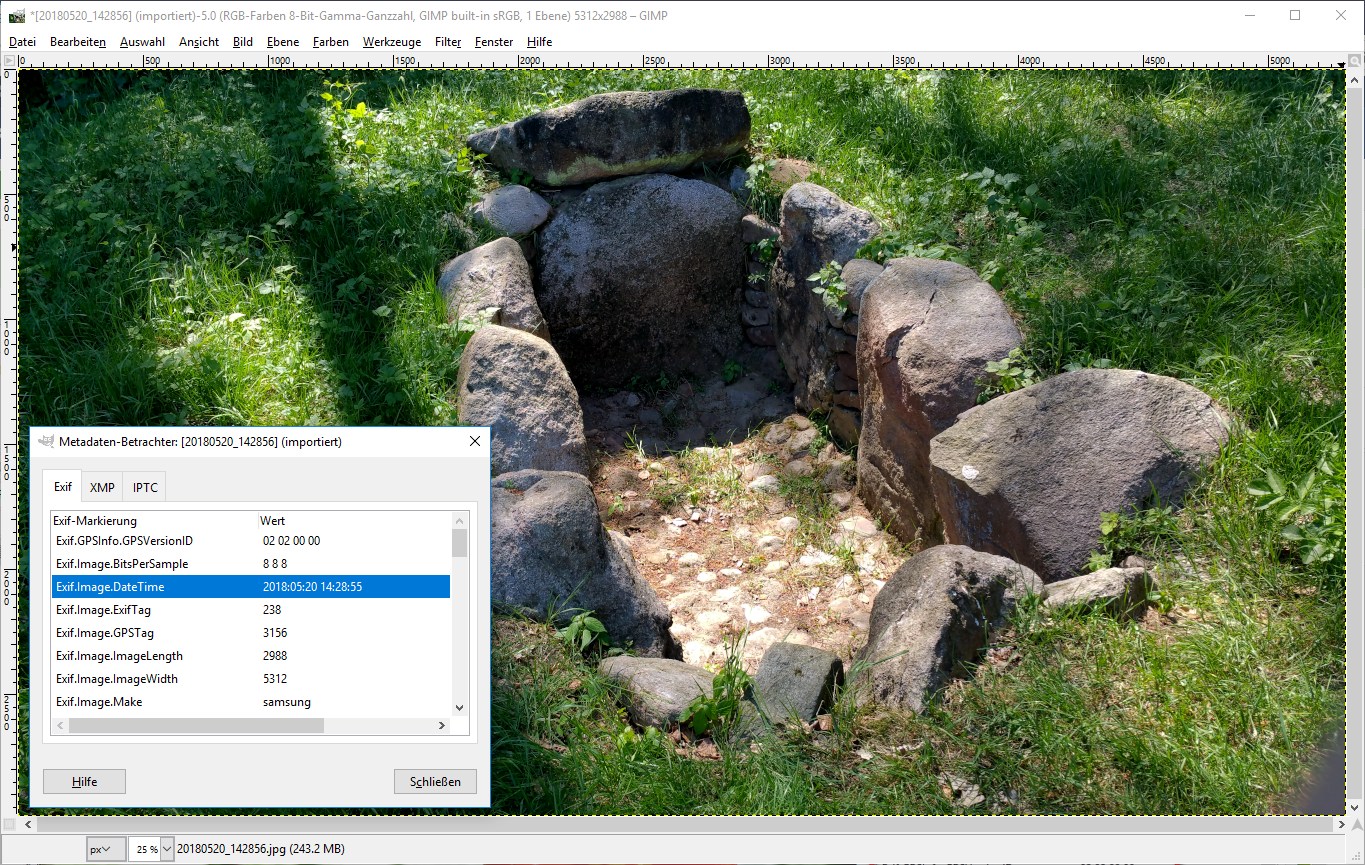The width and height of the screenshot is (1365, 865).
Task: Close the Metadaten-Betrachter dialog with X
Action: tap(475, 441)
